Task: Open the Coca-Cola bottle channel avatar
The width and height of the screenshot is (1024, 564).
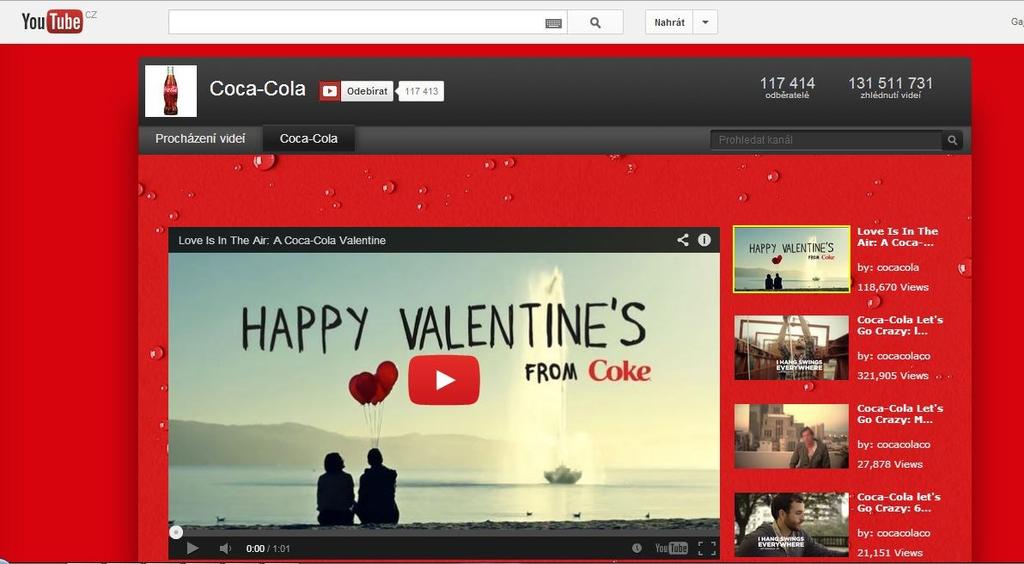Action: click(170, 91)
